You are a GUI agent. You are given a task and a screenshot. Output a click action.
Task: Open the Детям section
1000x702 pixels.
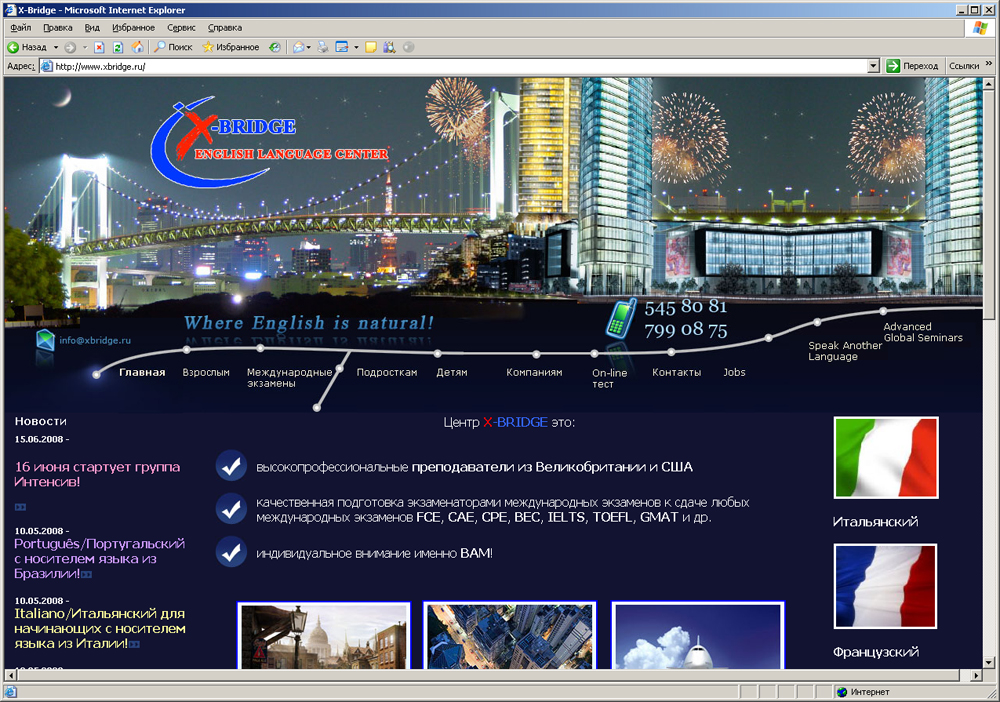[x=452, y=372]
